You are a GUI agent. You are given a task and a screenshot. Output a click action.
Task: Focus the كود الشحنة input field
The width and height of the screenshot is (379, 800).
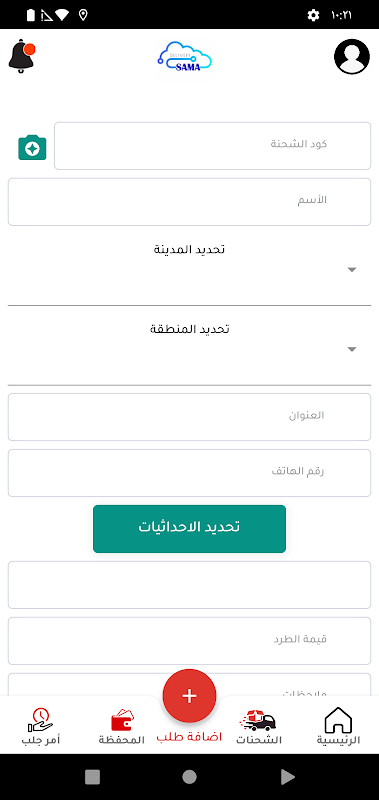click(x=212, y=145)
